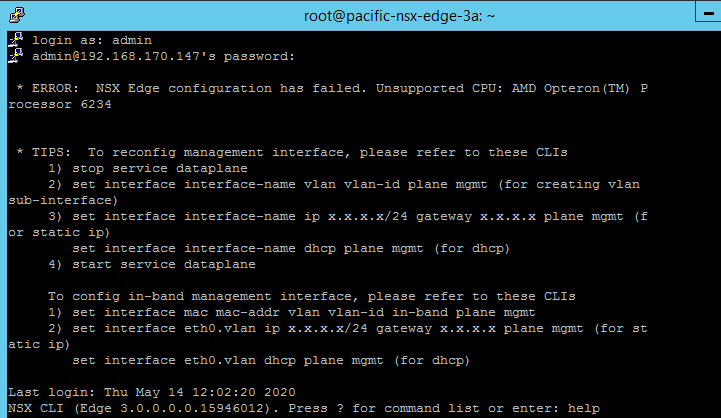Click the PuTTY icon beside the password prompt
Viewport: 721px width, 418px height.
pos(15,56)
